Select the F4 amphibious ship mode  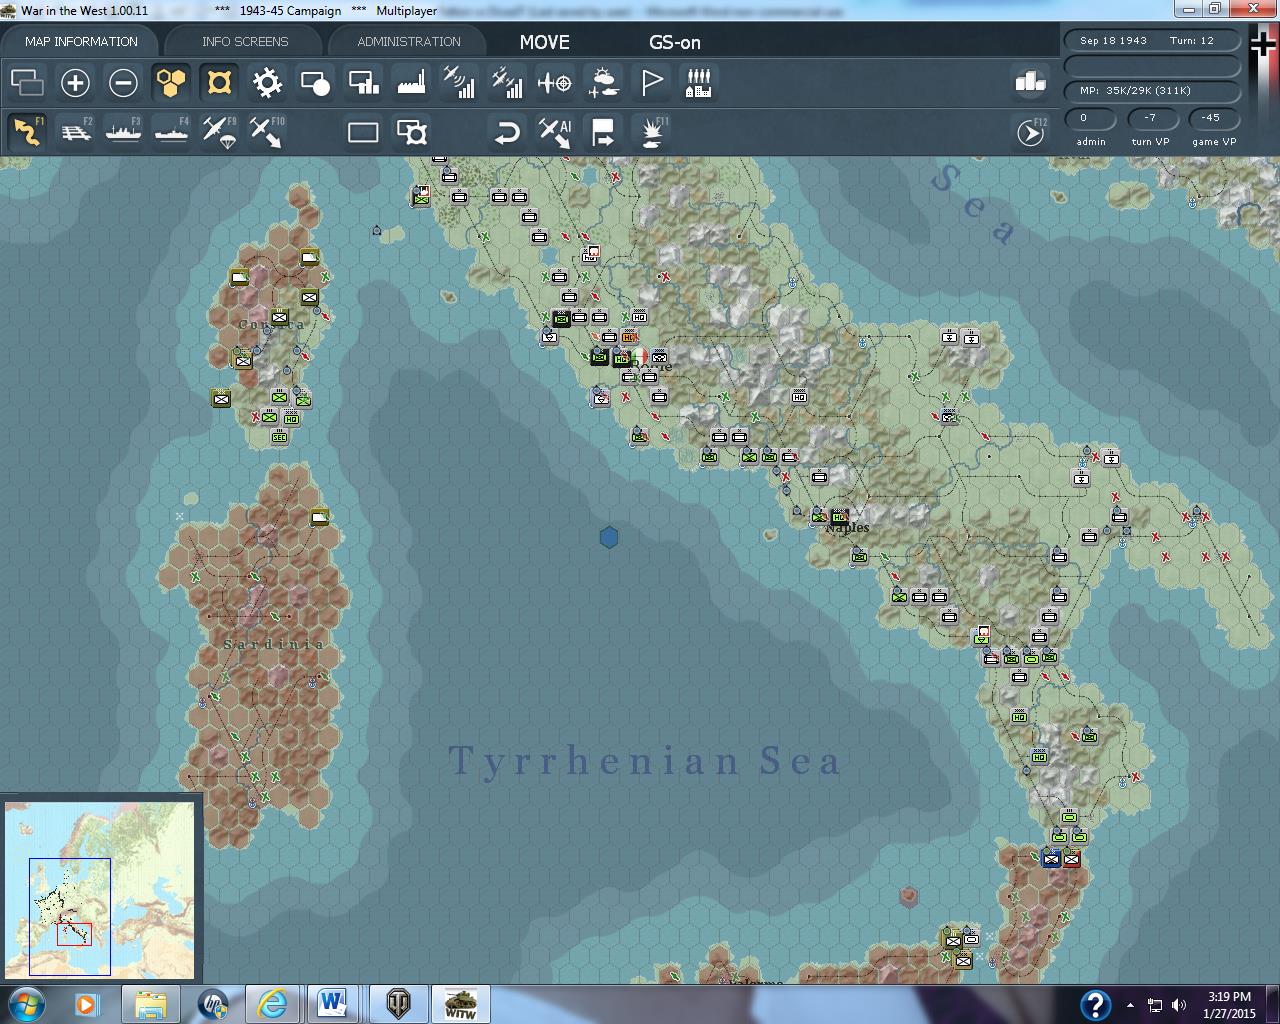pos(171,132)
